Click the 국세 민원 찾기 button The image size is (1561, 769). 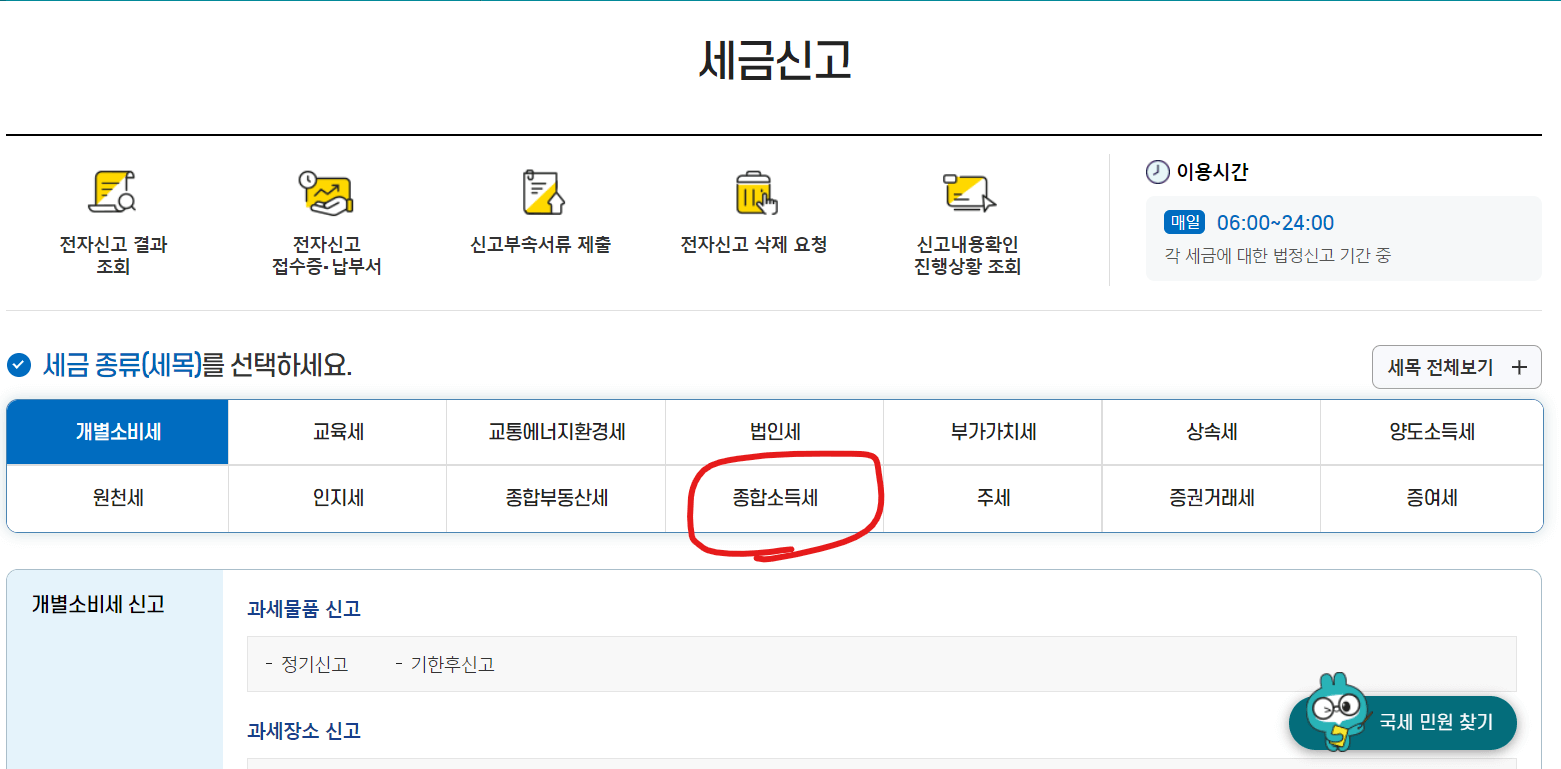coord(1403,722)
